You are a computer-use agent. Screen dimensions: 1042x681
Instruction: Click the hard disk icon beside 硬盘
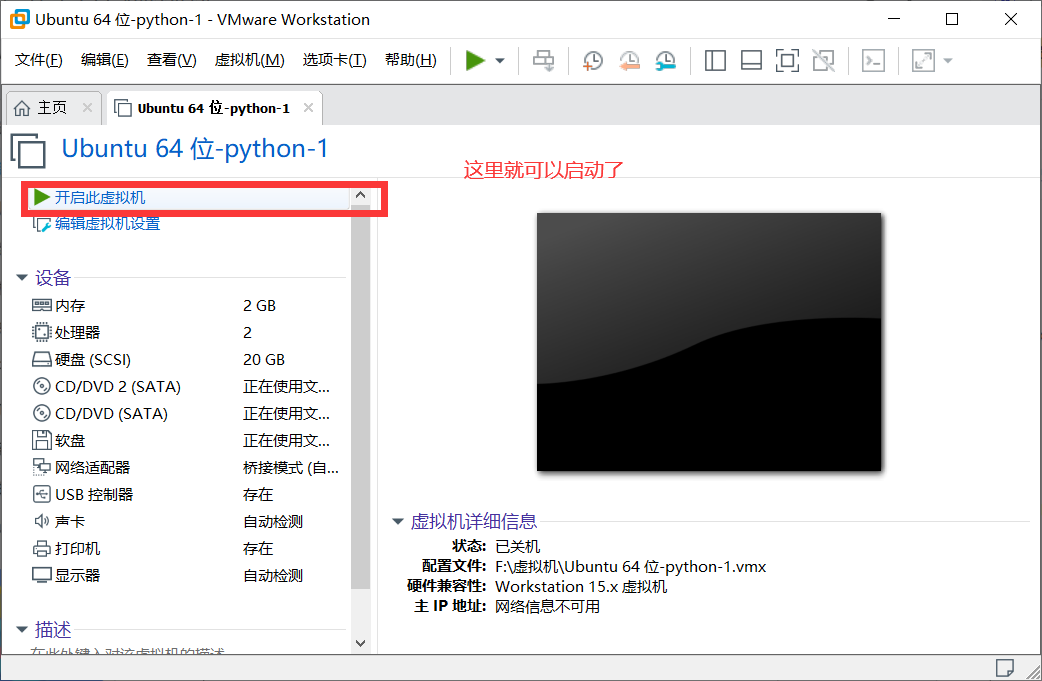41,359
